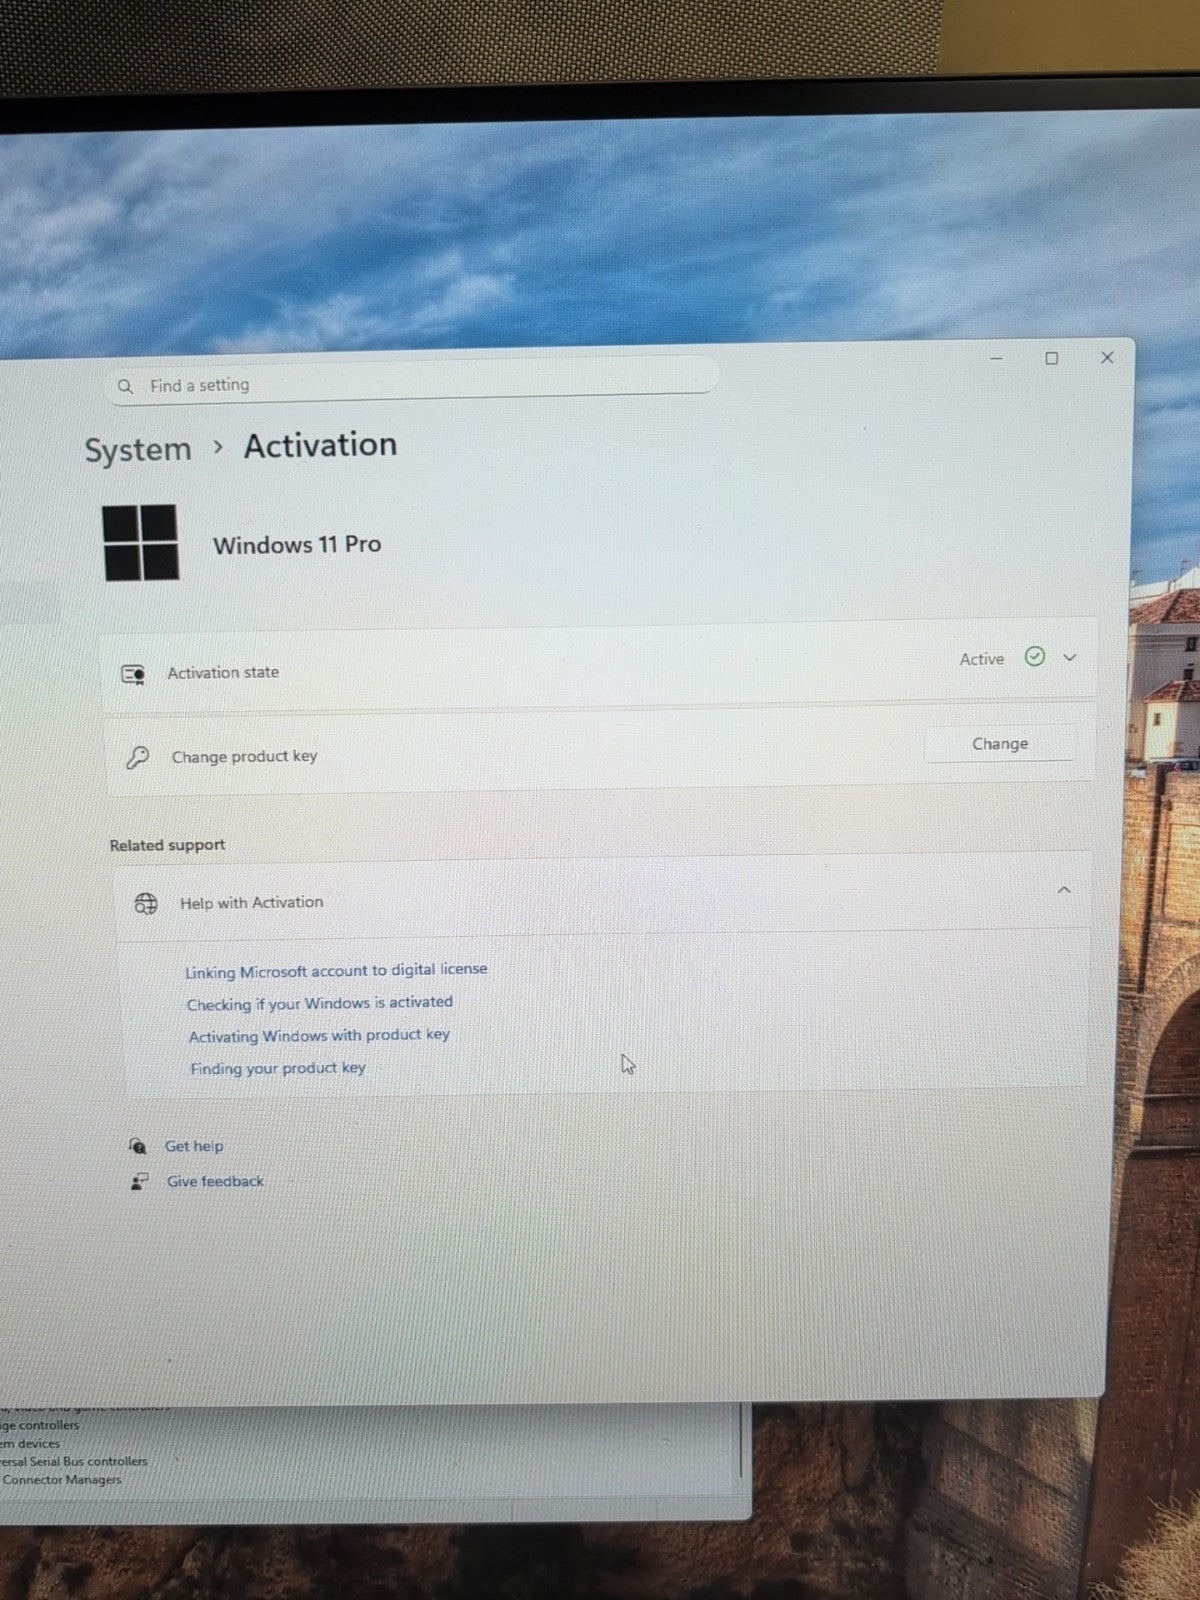This screenshot has height=1600, width=1200.
Task: Click the Get help icon
Action: coord(138,1146)
